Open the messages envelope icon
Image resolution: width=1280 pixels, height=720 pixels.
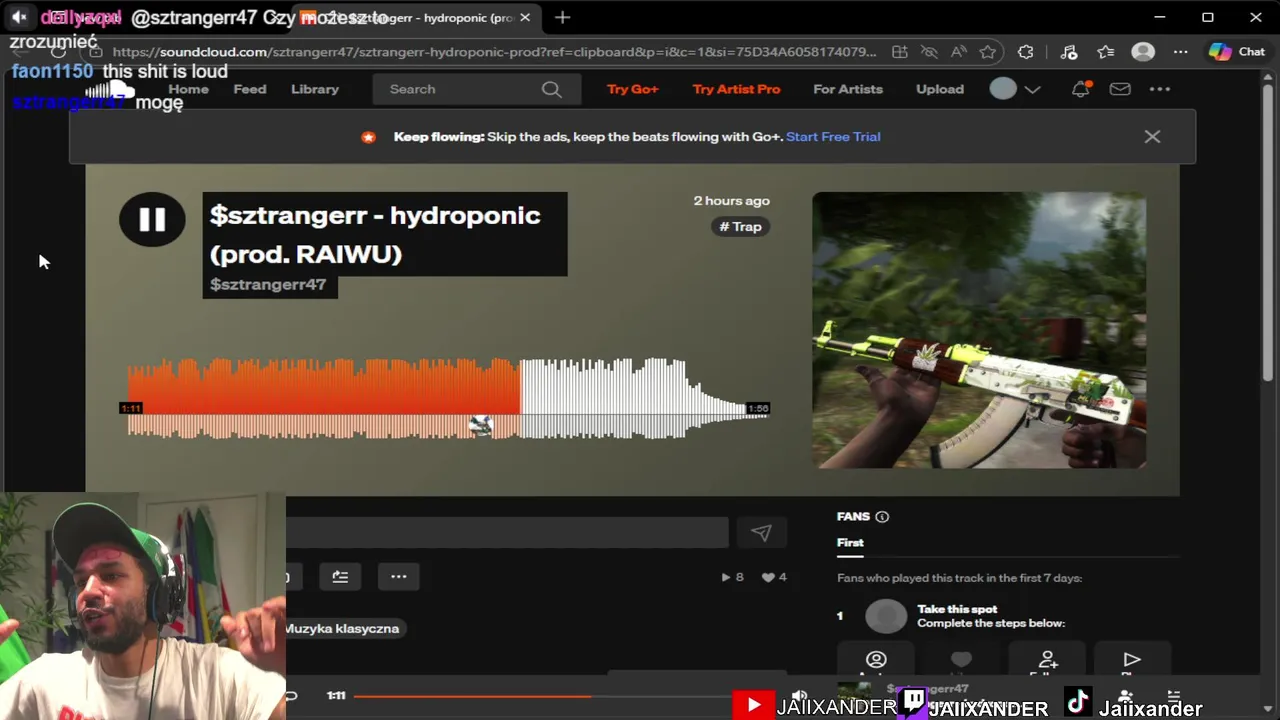(1120, 89)
